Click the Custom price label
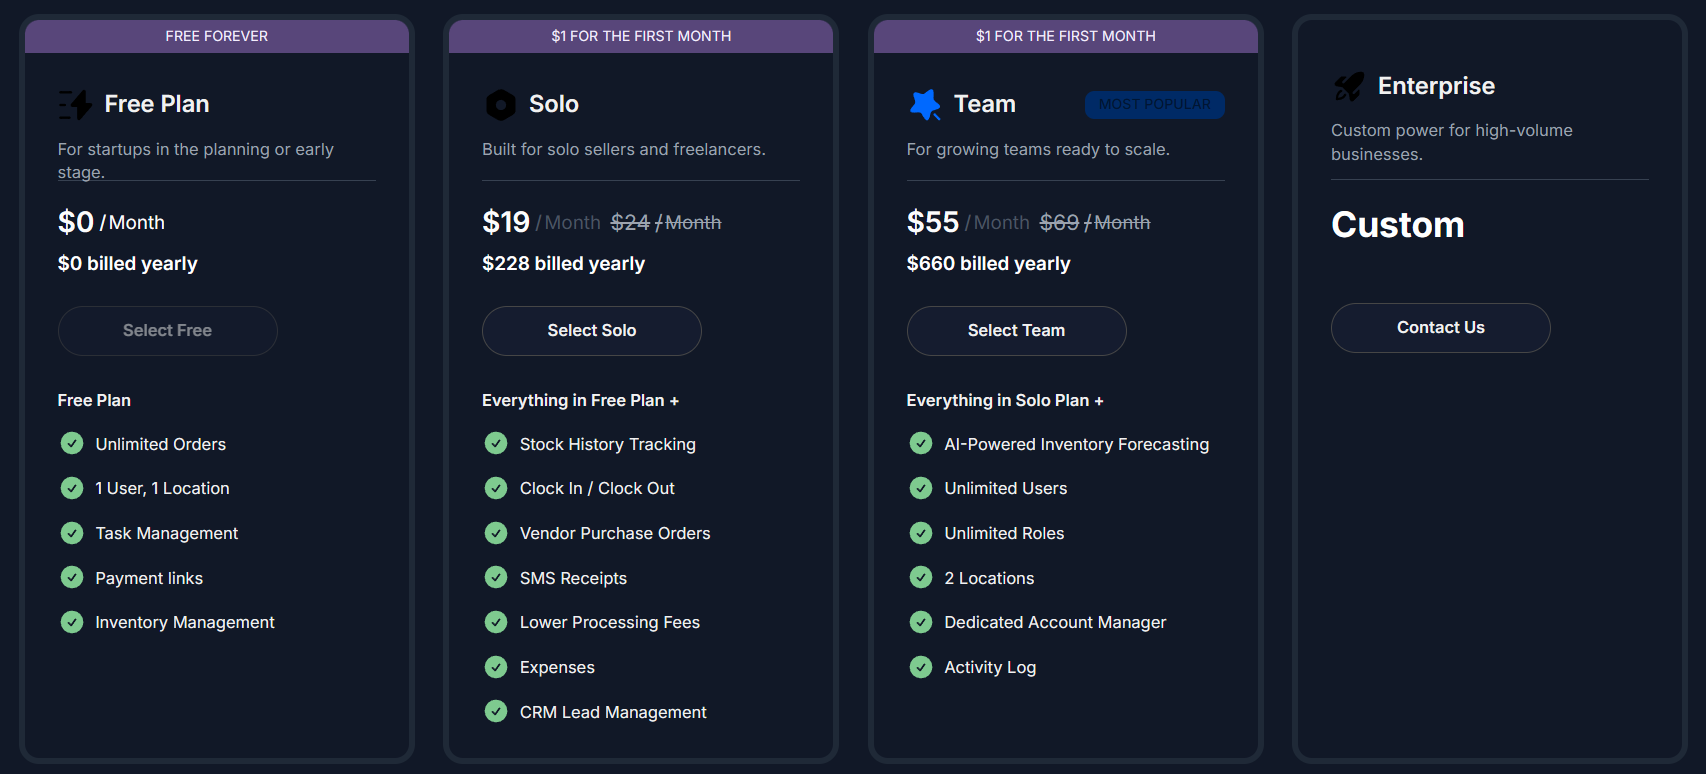Screen dimensions: 1706x774 1398,225
